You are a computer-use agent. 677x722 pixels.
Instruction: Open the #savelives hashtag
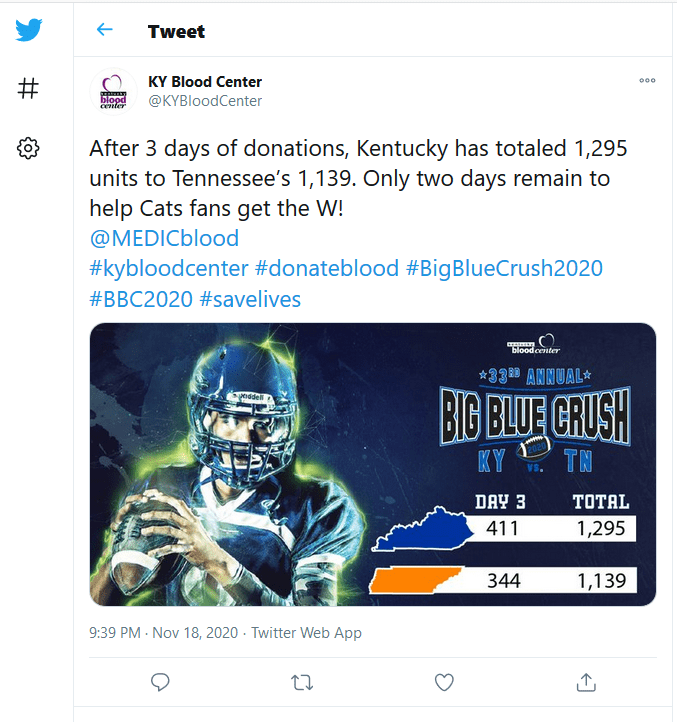tap(250, 299)
